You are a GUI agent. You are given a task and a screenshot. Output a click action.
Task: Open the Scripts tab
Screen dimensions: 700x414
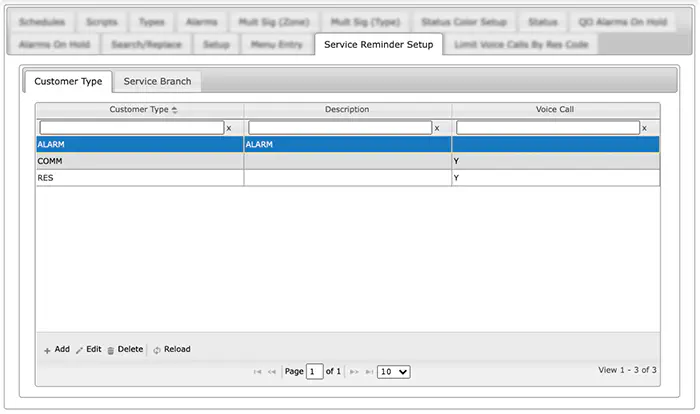(x=101, y=22)
